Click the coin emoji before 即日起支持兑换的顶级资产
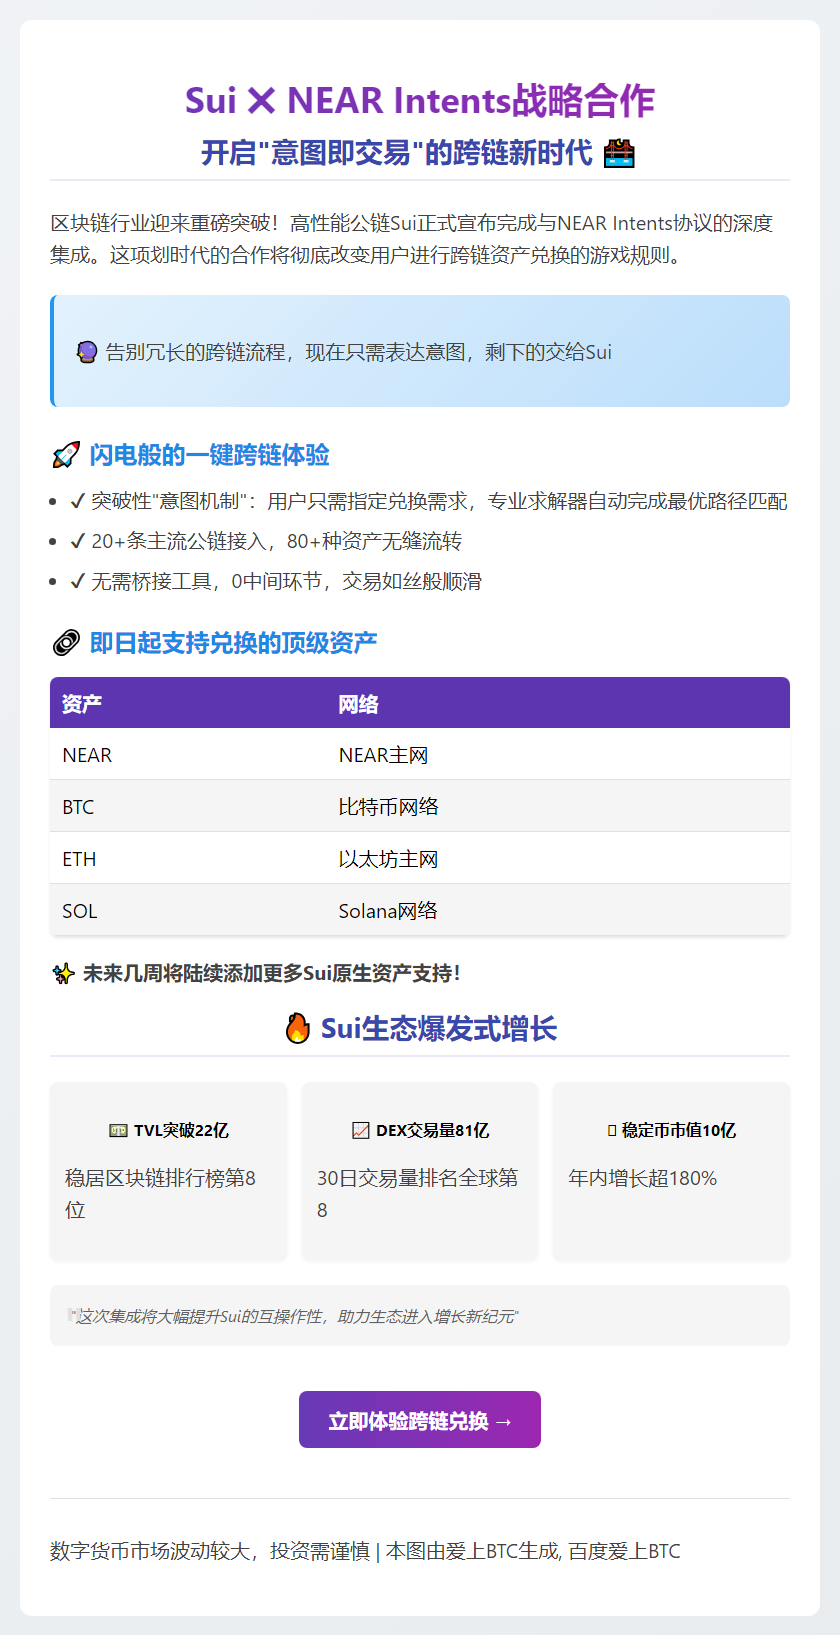 tap(66, 643)
